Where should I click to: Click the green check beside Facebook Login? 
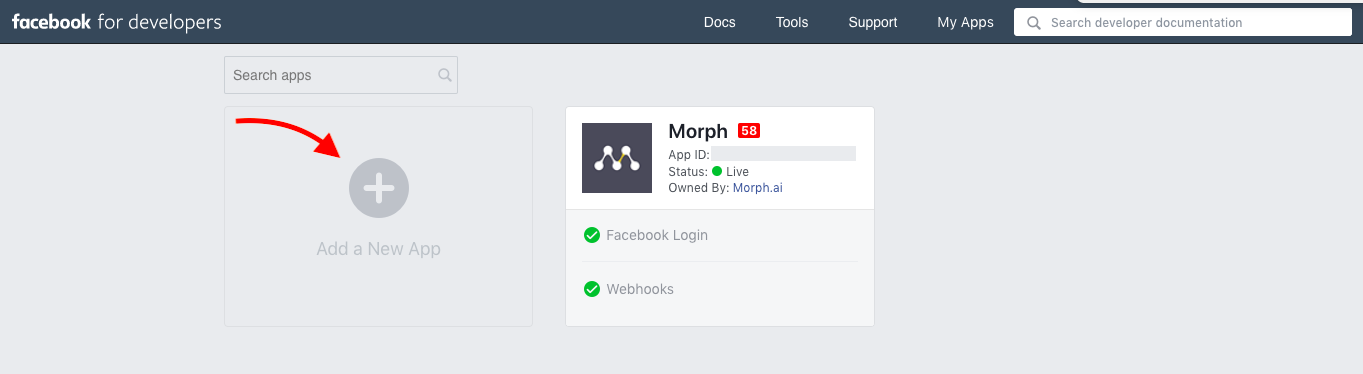(x=592, y=235)
